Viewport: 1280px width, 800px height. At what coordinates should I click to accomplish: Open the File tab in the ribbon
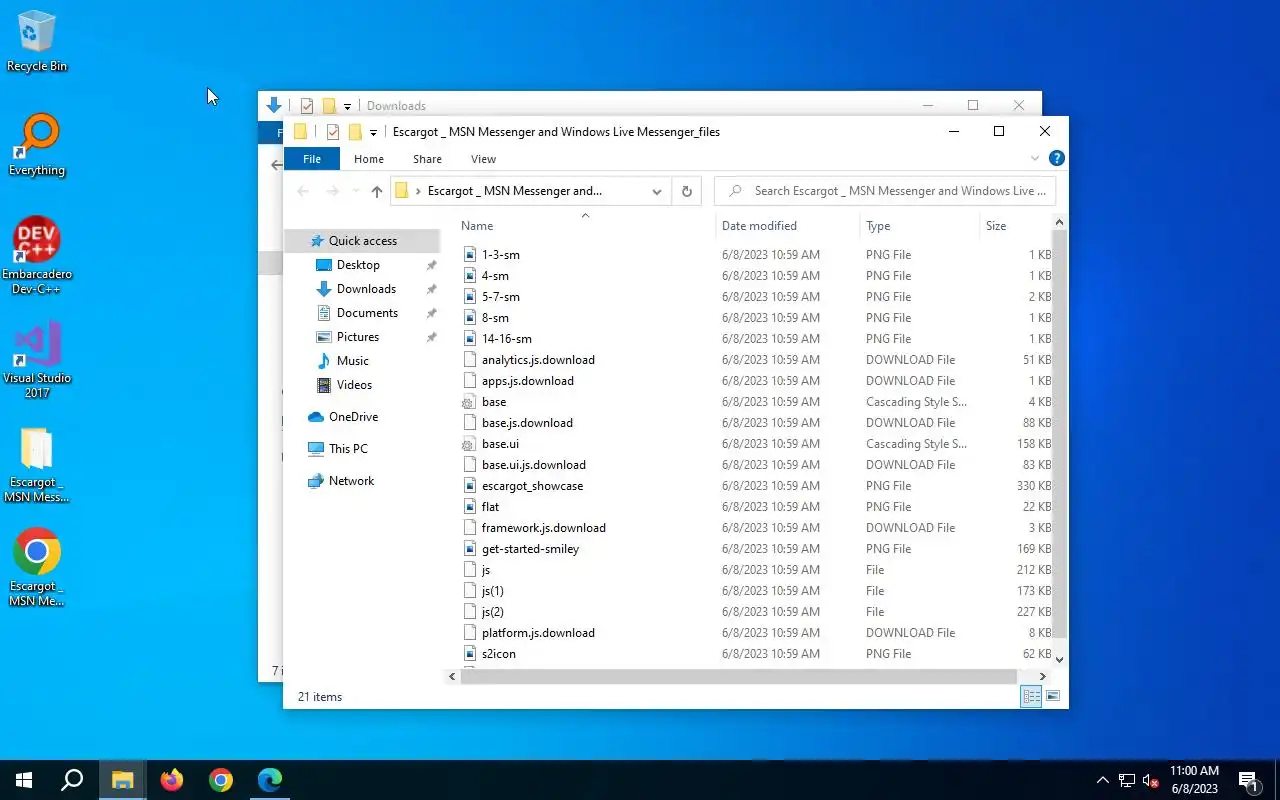[x=312, y=159]
